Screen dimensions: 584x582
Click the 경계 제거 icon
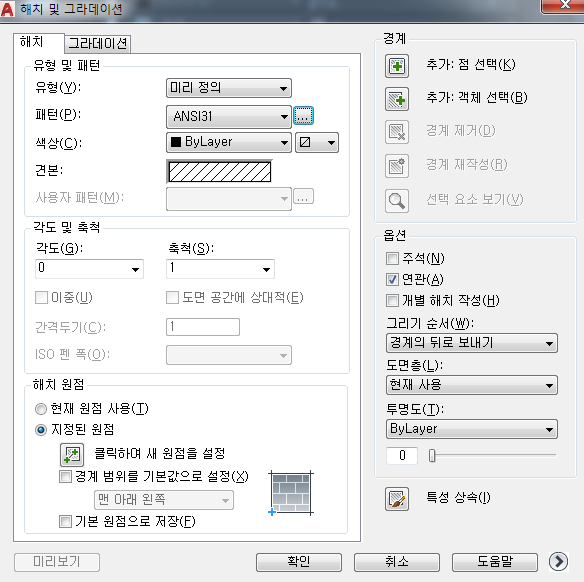click(397, 132)
